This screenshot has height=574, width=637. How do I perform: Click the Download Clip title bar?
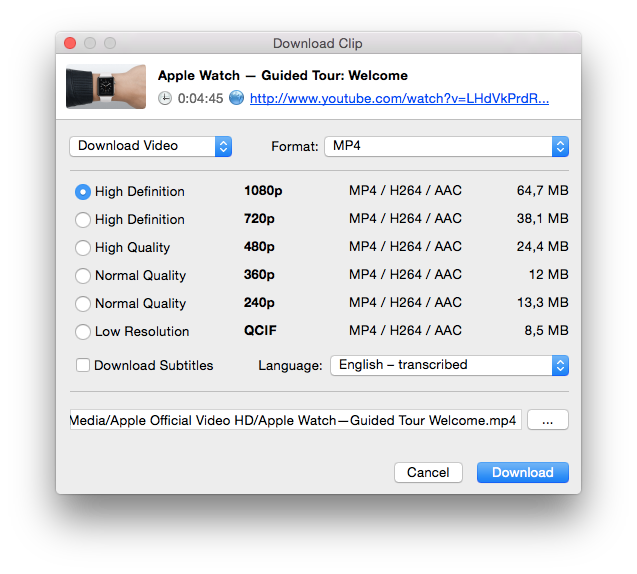coord(318,43)
